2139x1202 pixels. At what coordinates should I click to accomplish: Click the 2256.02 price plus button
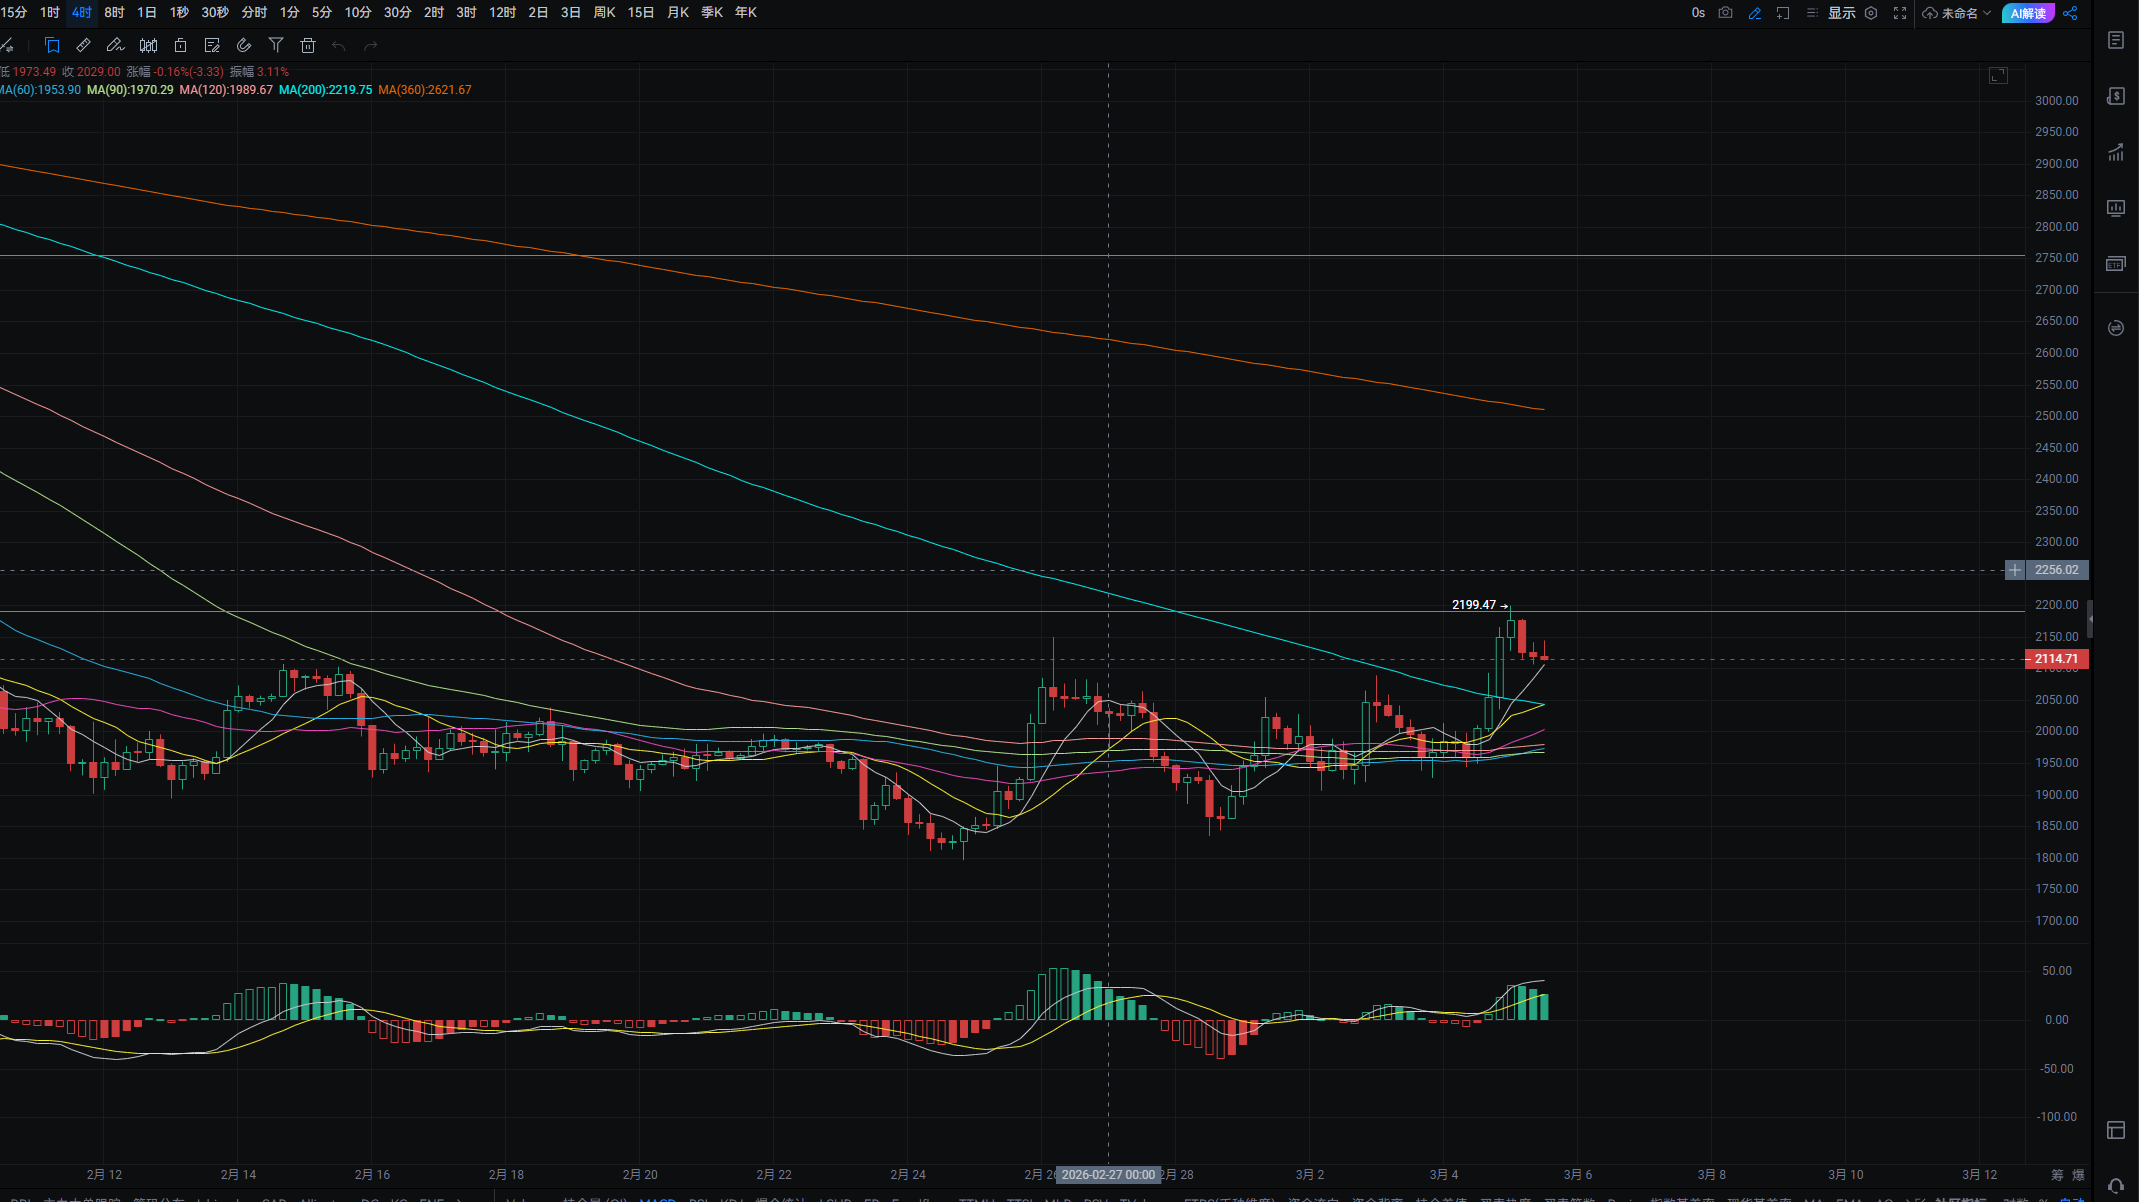point(2014,570)
